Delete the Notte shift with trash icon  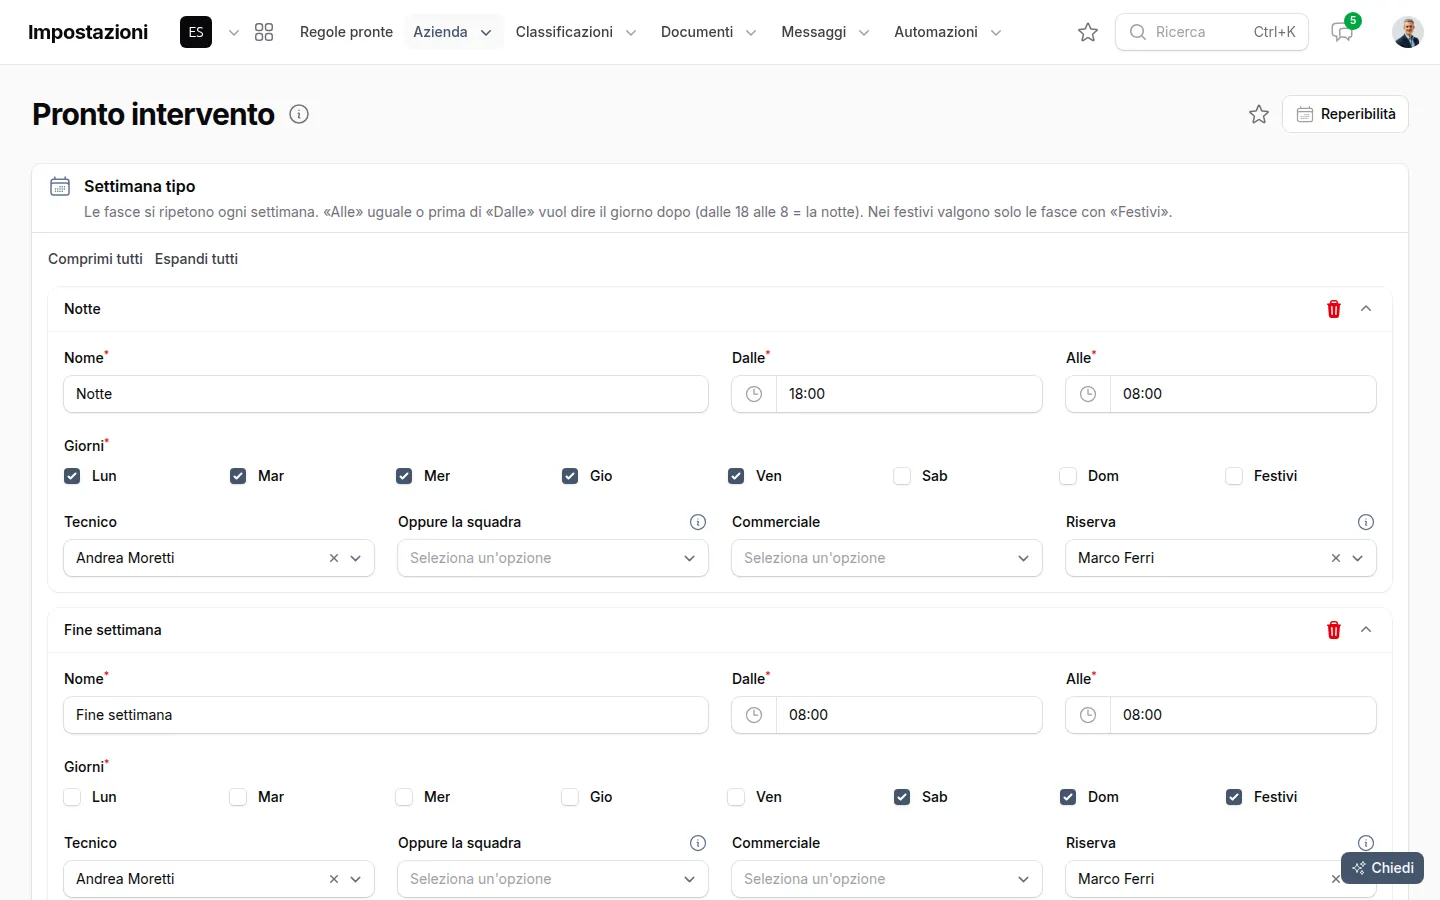(1334, 309)
